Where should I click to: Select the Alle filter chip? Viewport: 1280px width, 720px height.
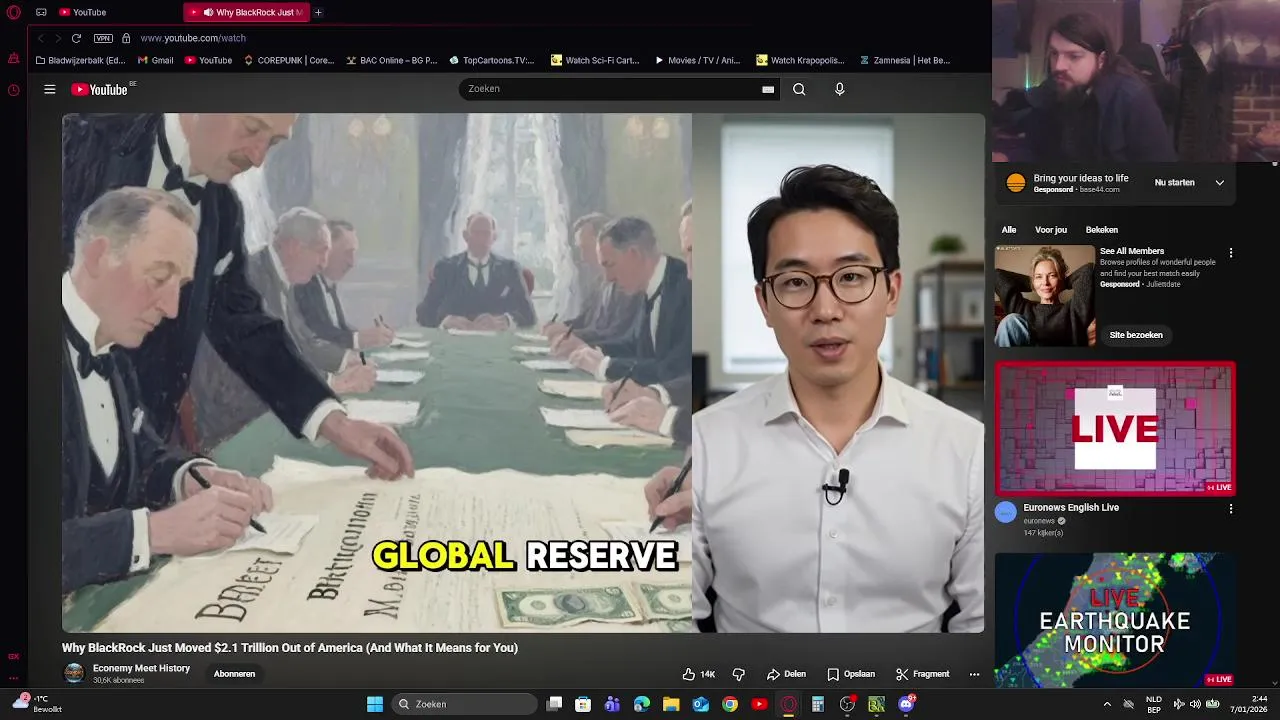(x=1009, y=230)
